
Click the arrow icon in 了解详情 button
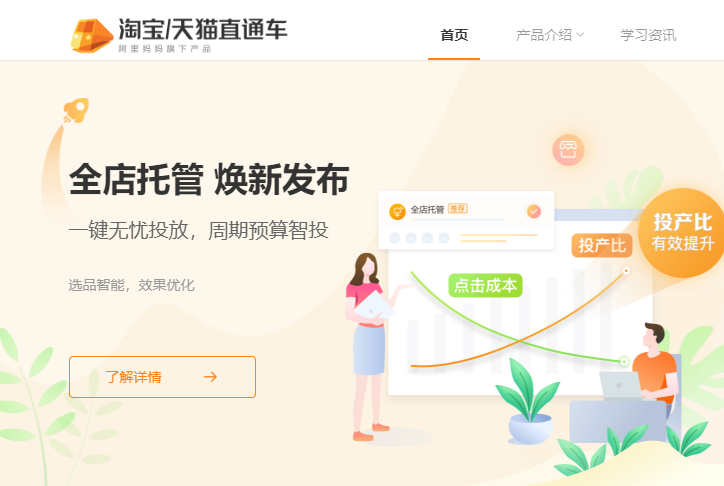(211, 377)
